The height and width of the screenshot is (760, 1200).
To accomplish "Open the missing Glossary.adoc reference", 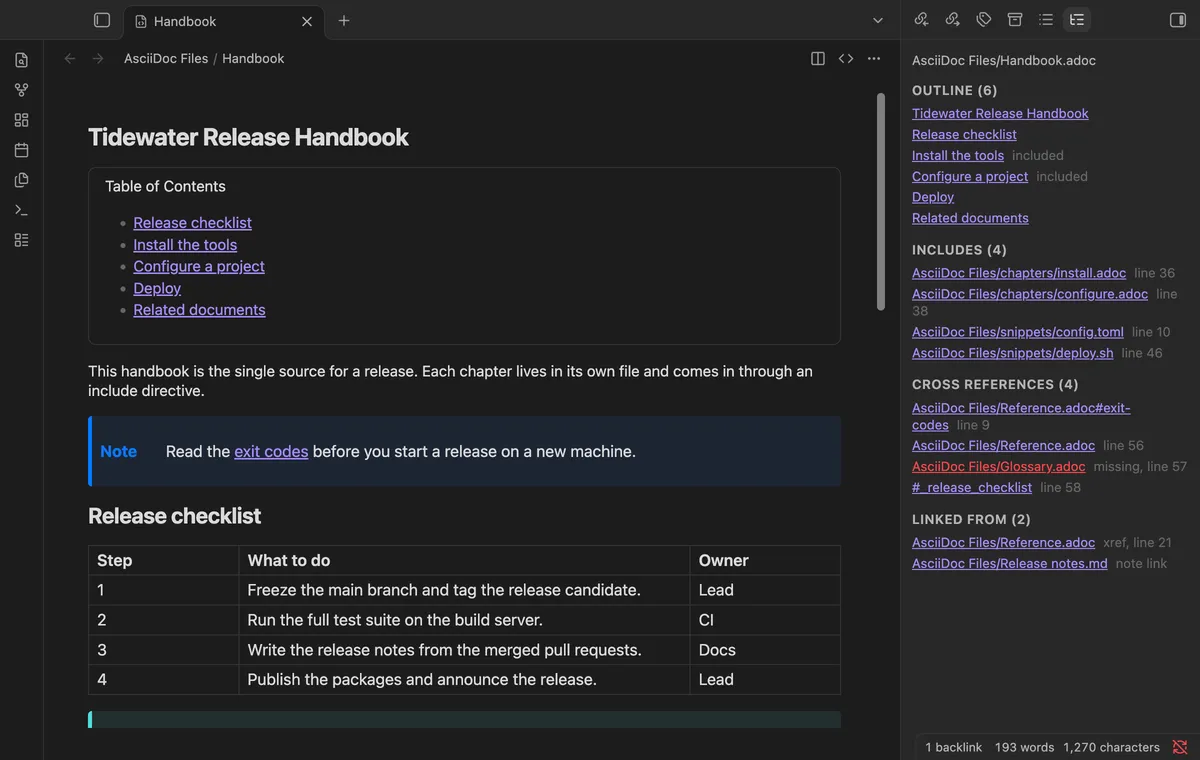I will [999, 467].
